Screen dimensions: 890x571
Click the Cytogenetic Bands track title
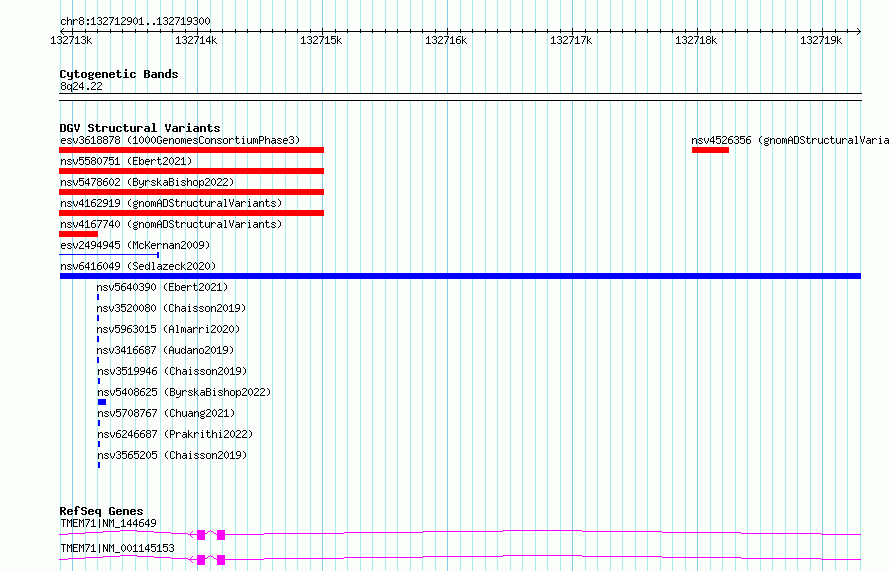coord(119,74)
